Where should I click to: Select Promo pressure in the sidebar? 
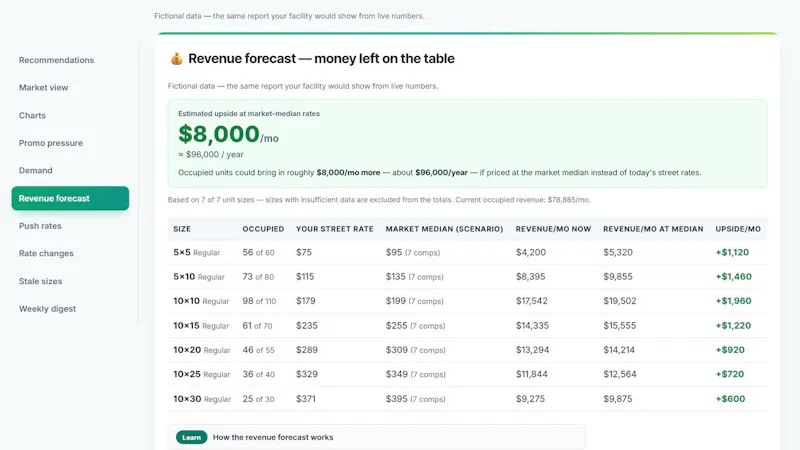[51, 143]
